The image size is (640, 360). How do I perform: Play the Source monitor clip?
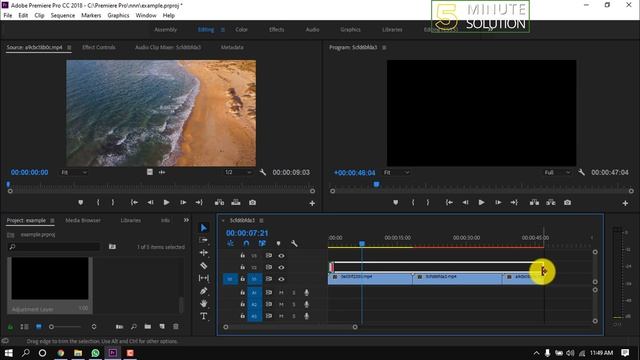pos(166,202)
